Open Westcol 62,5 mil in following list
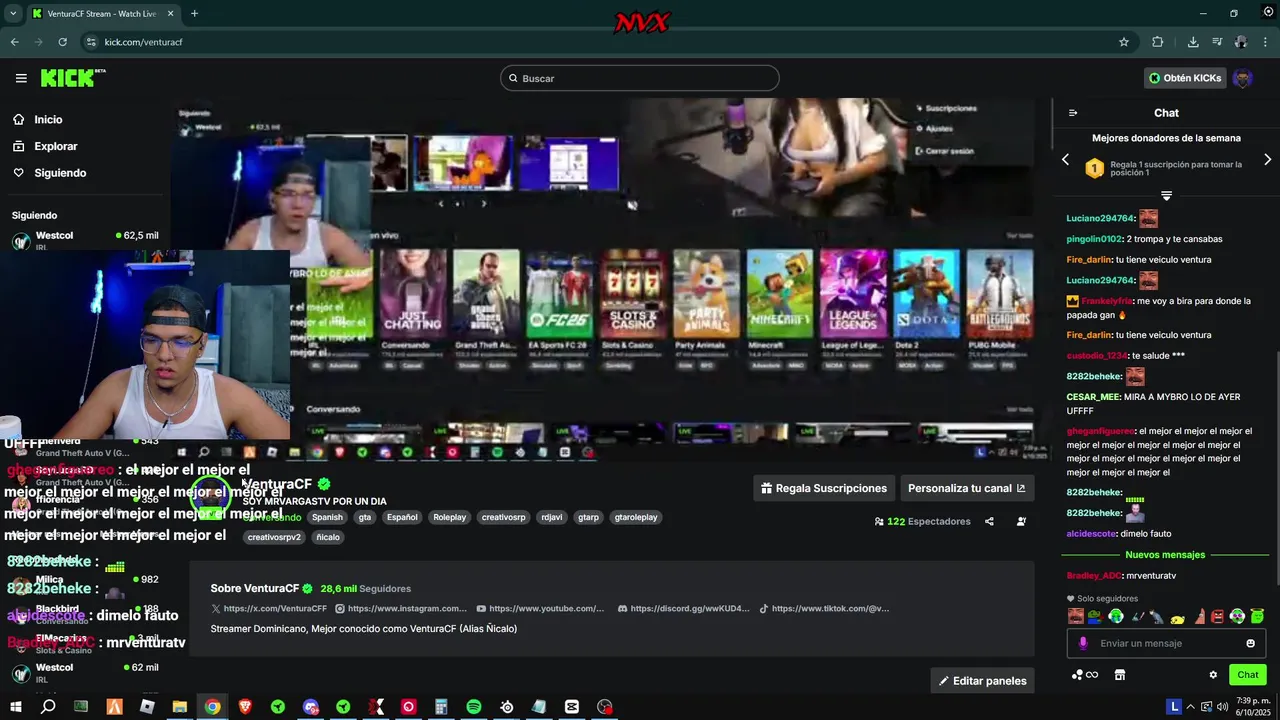Viewport: 1280px width, 720px height. click(x=84, y=240)
